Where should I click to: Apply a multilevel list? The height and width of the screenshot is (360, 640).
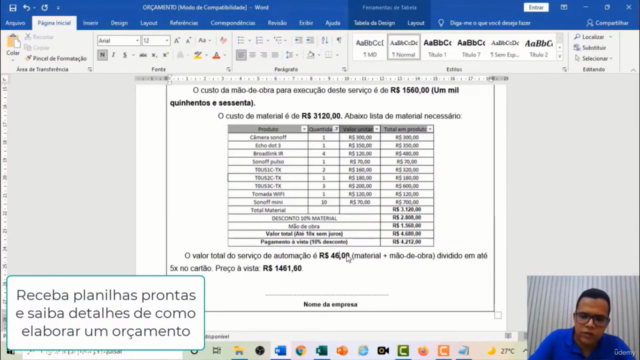[278, 40]
